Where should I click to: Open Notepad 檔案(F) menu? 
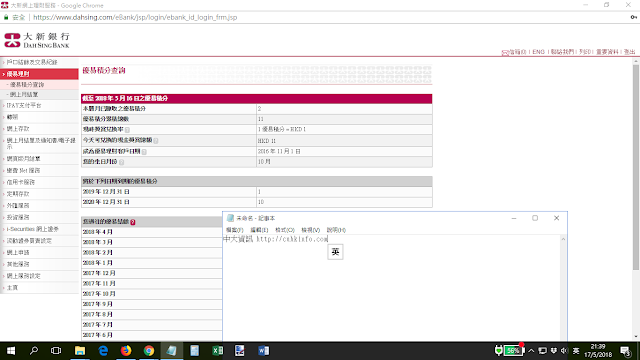(234, 230)
